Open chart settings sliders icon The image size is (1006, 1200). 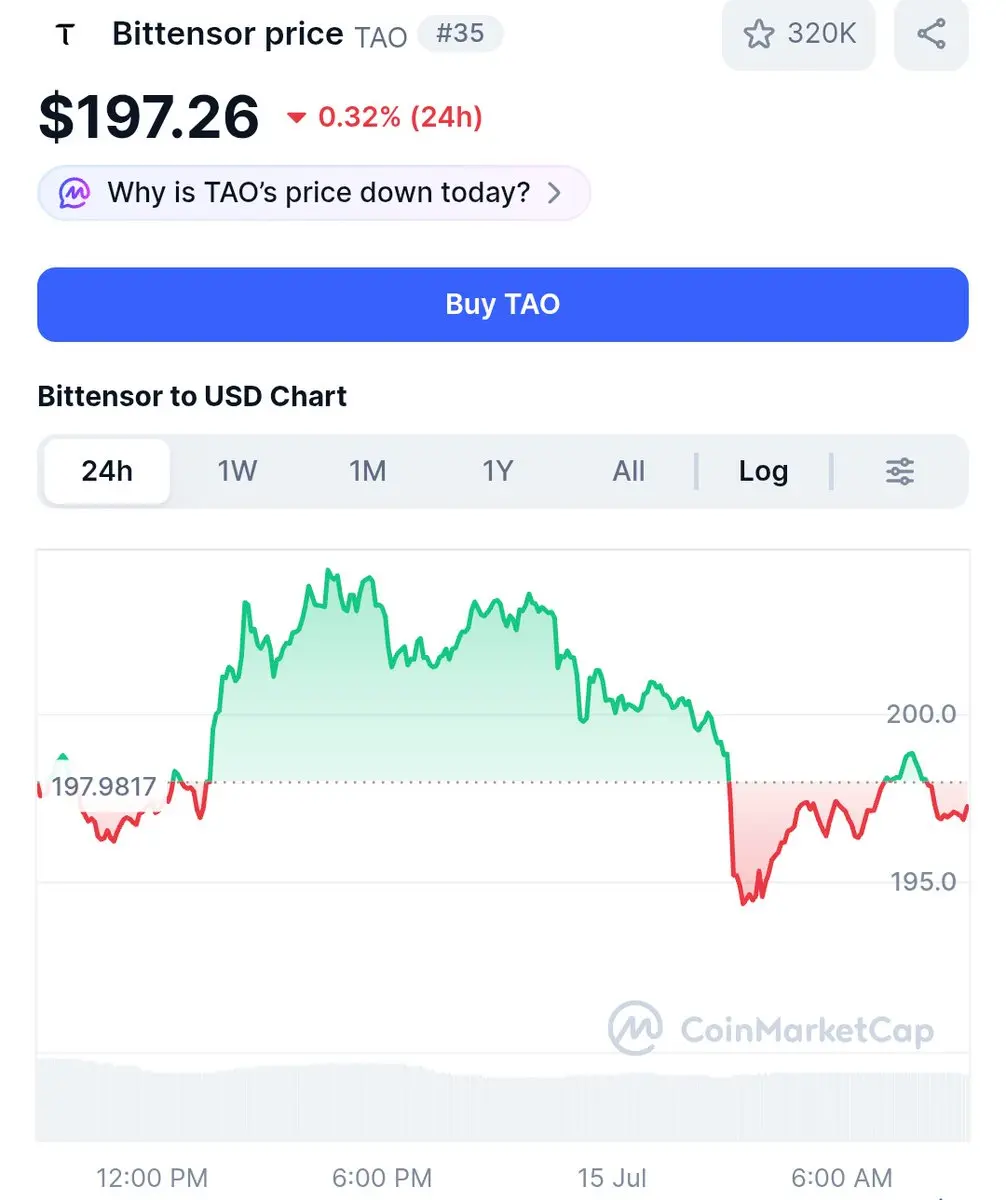[x=900, y=471]
